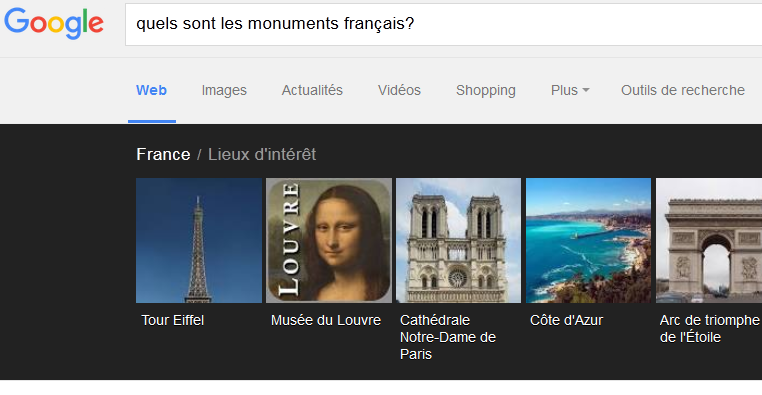Open the Notre-Dame cathedral thumbnail
This screenshot has height=395, width=762.
click(458, 240)
